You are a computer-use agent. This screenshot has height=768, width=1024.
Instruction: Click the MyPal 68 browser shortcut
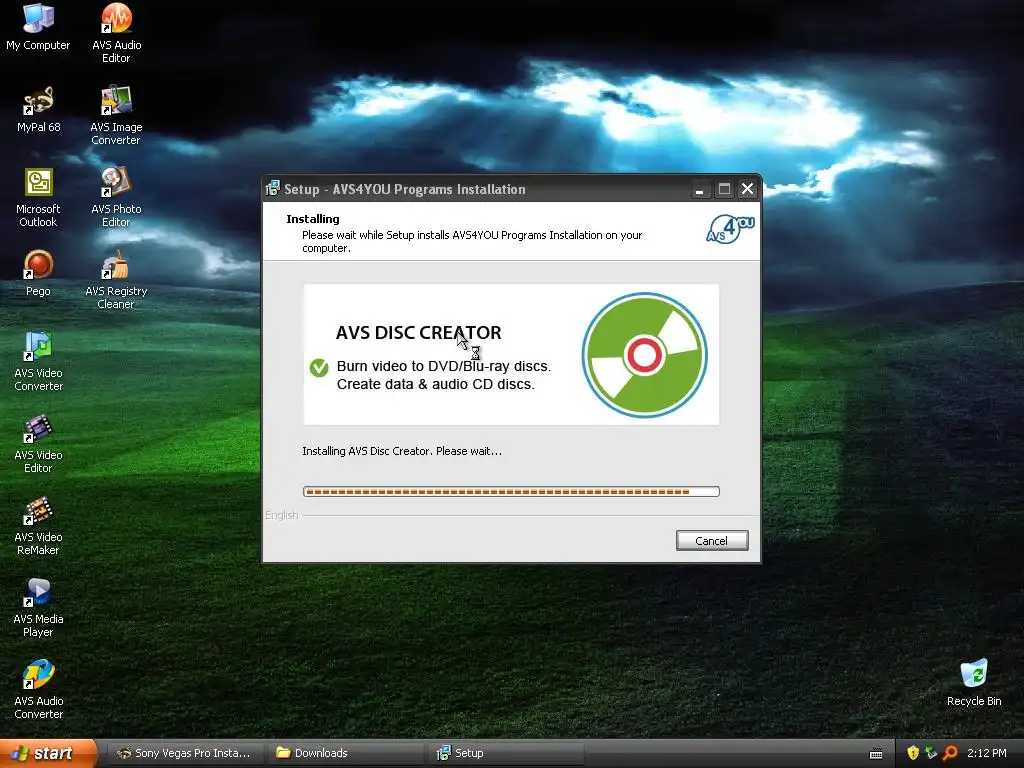coord(38,110)
